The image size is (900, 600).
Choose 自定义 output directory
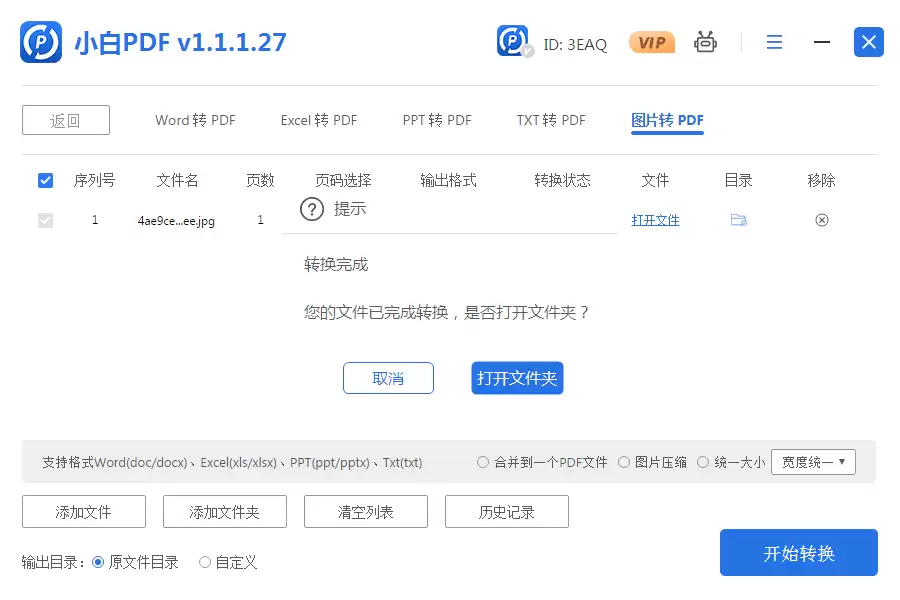point(205,562)
